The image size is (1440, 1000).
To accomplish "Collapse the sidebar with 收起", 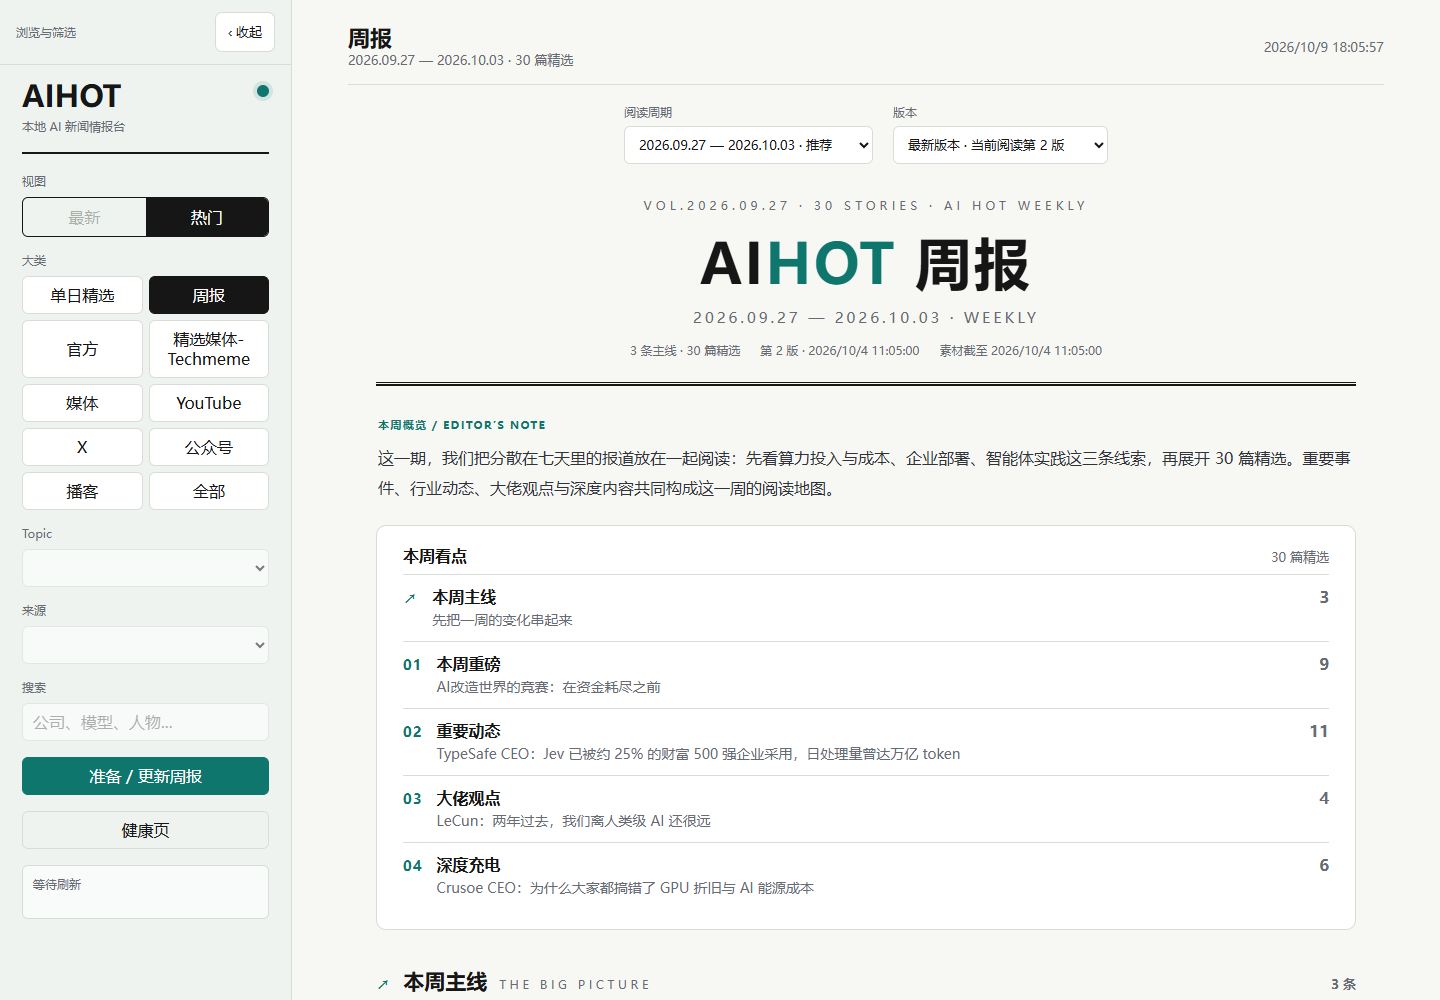I will (245, 32).
